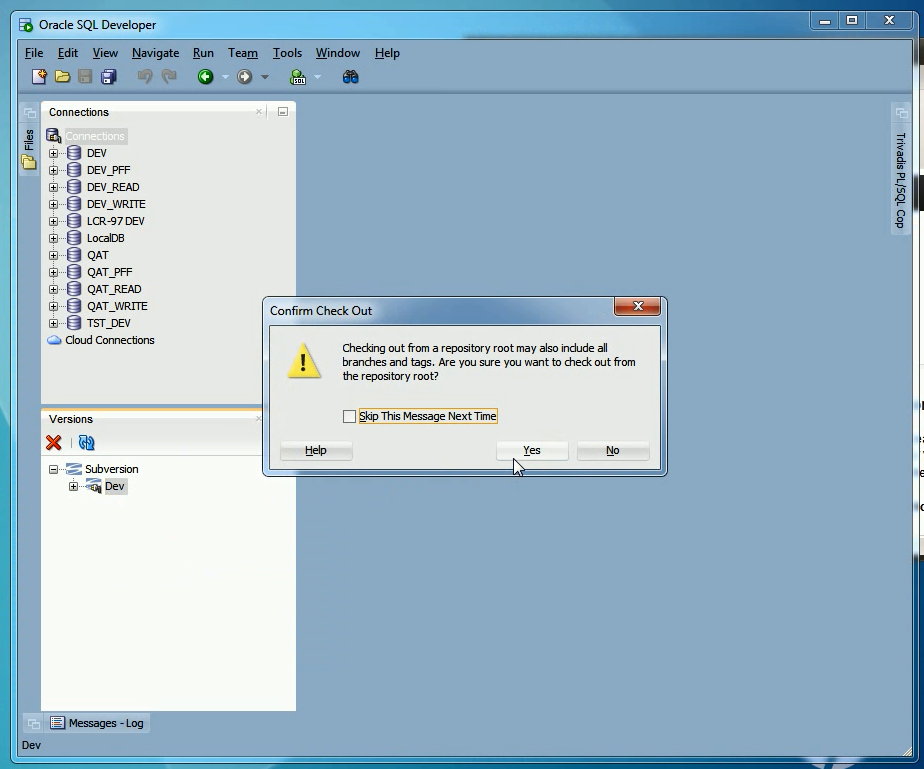Expand the QAT_READ connection node

click(x=54, y=289)
